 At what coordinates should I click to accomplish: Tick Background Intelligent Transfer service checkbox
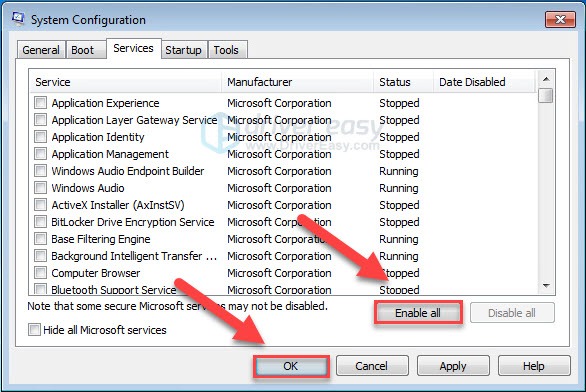(x=40, y=256)
